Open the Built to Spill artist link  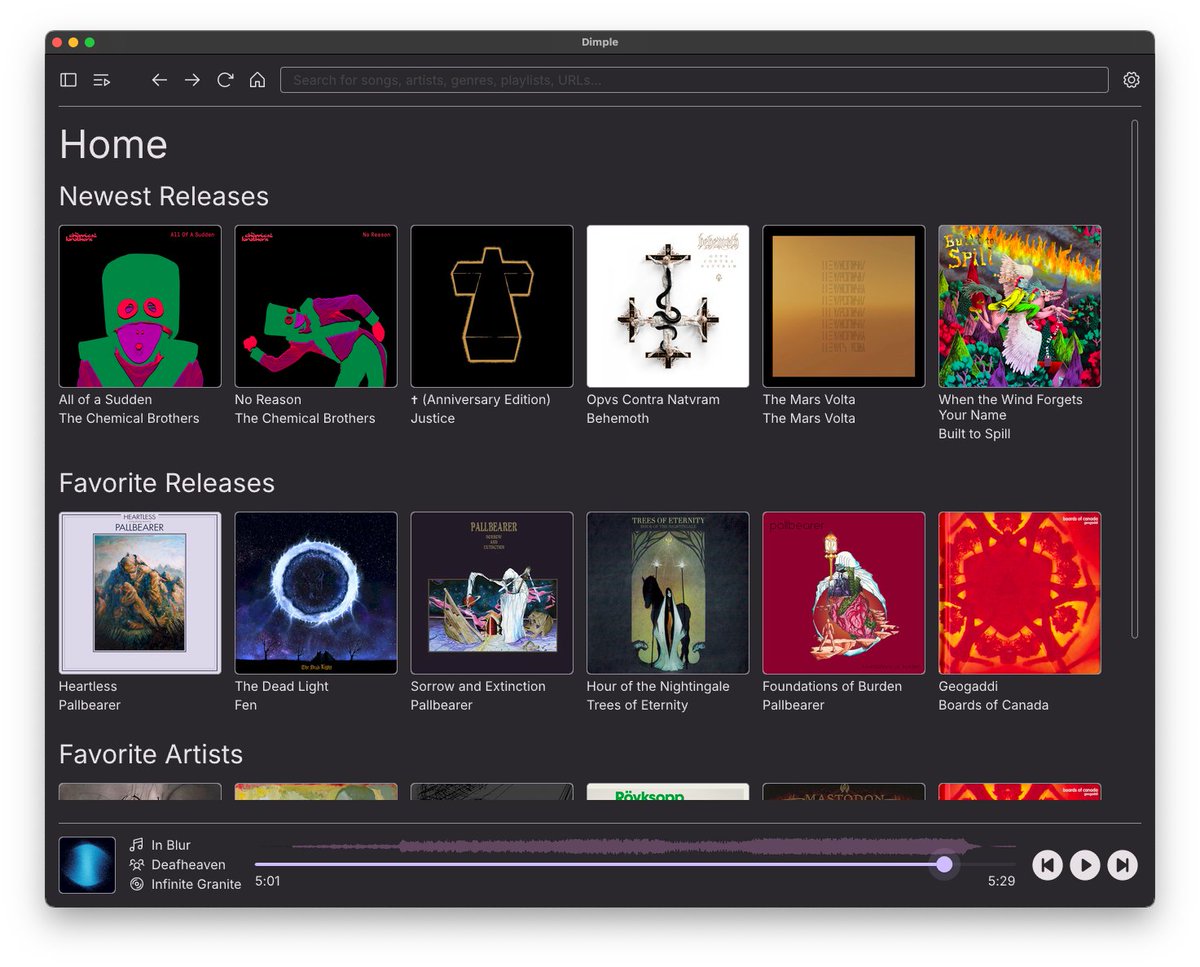(974, 434)
